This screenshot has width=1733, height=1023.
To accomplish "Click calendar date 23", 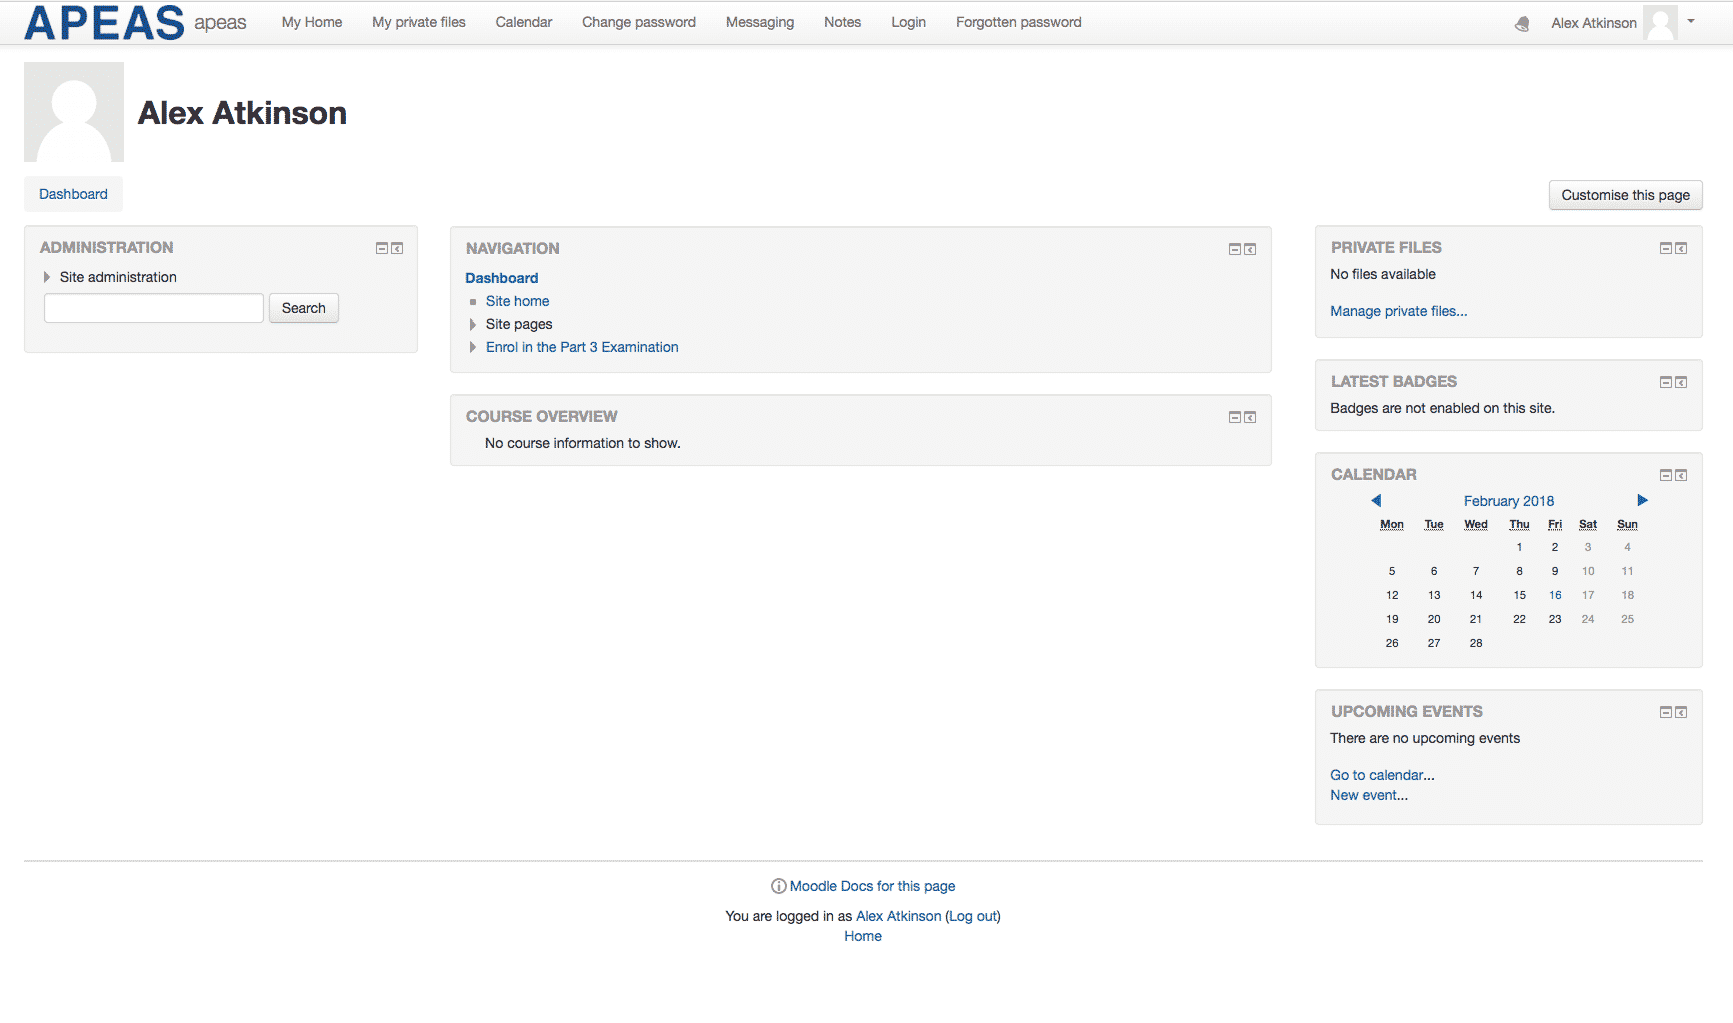I will [x=1555, y=619].
